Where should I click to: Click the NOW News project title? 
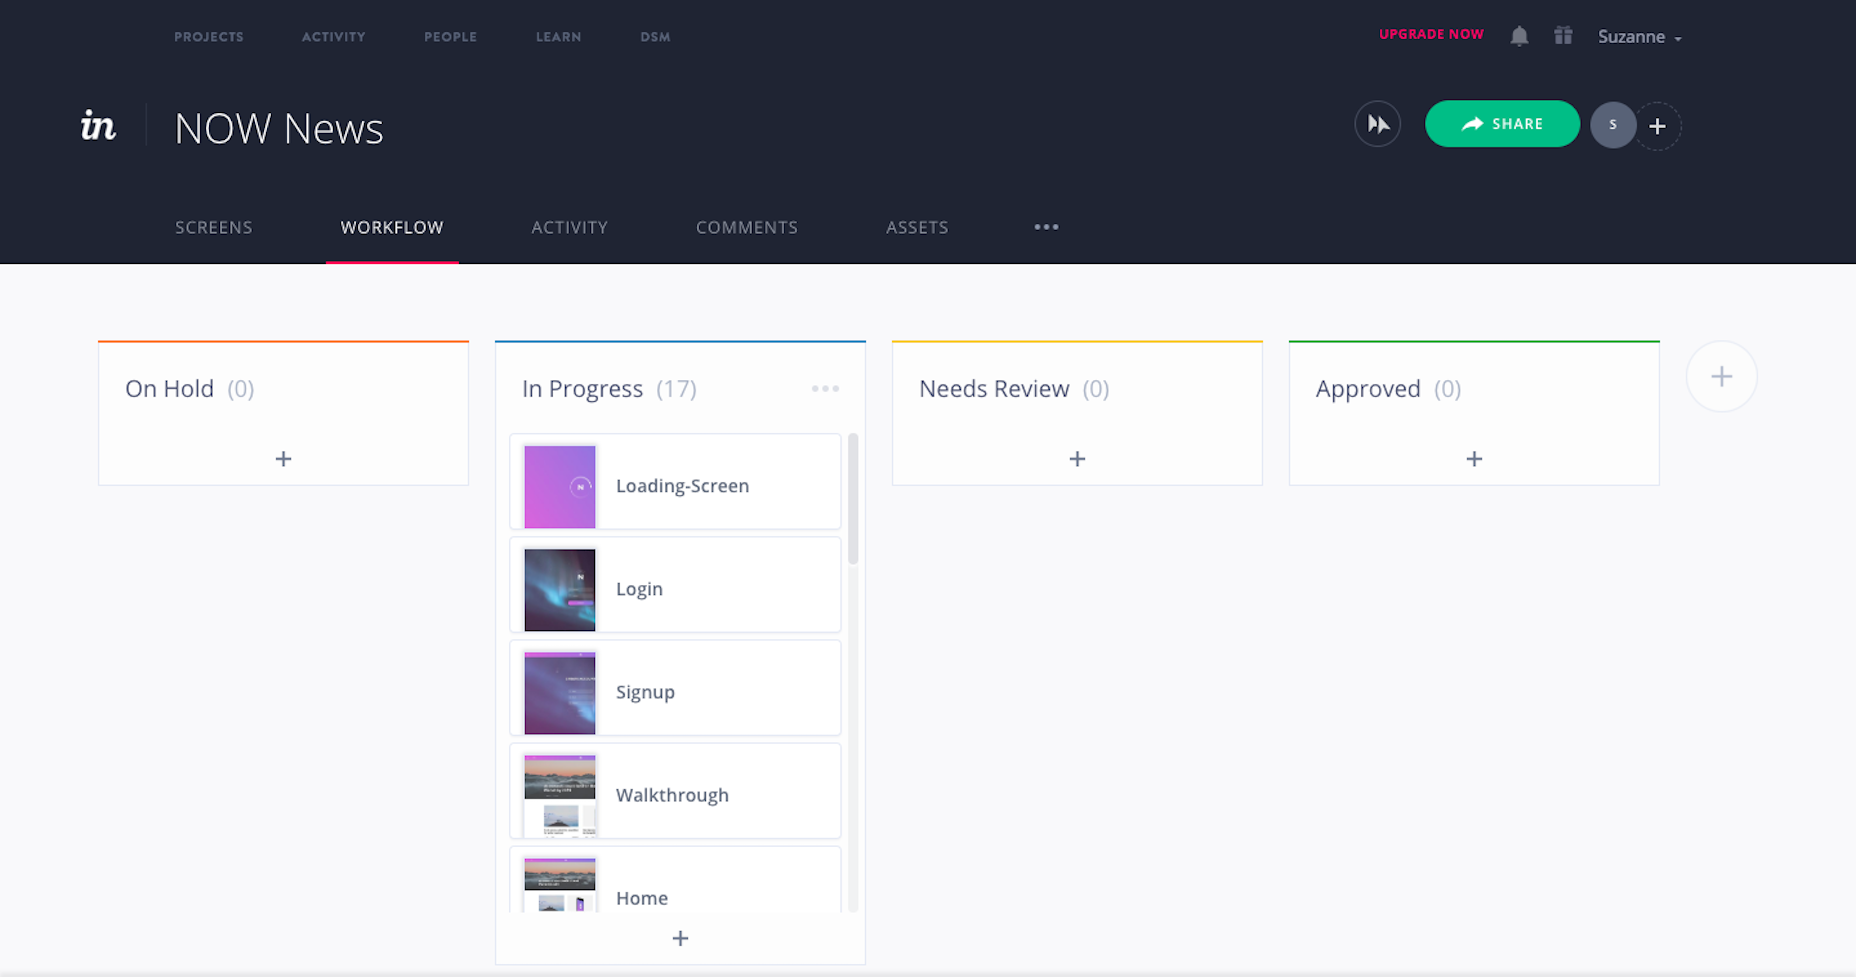(x=279, y=128)
